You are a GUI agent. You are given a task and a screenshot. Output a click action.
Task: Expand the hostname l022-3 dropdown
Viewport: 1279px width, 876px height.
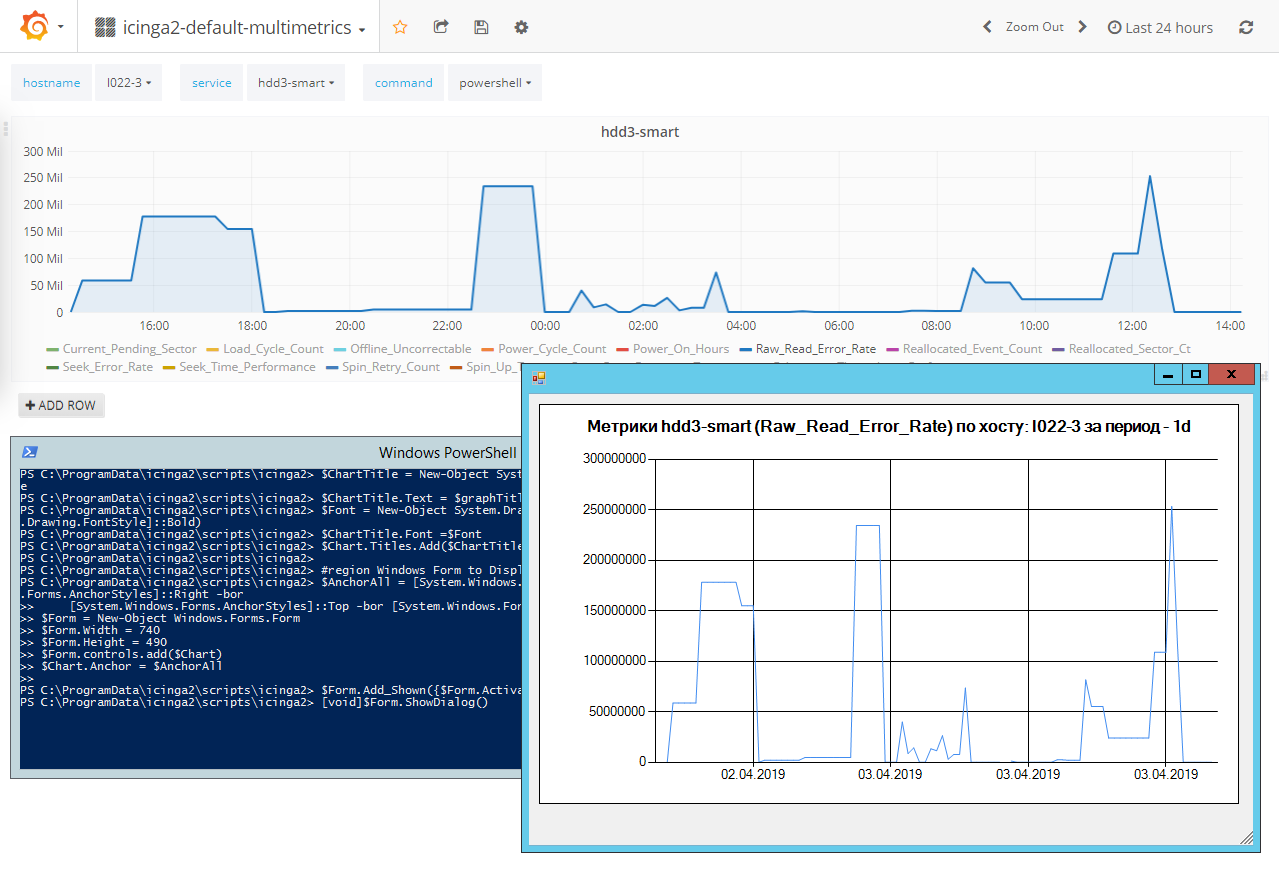129,83
